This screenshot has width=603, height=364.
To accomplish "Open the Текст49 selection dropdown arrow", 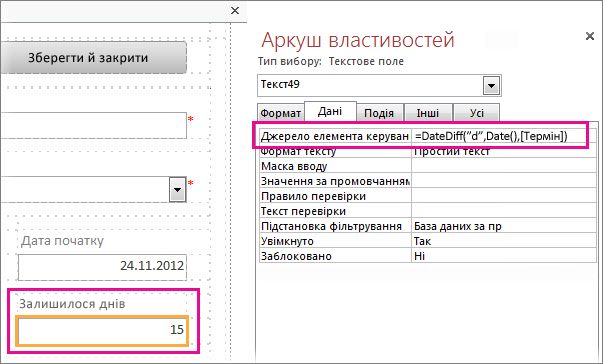I will 491,86.
